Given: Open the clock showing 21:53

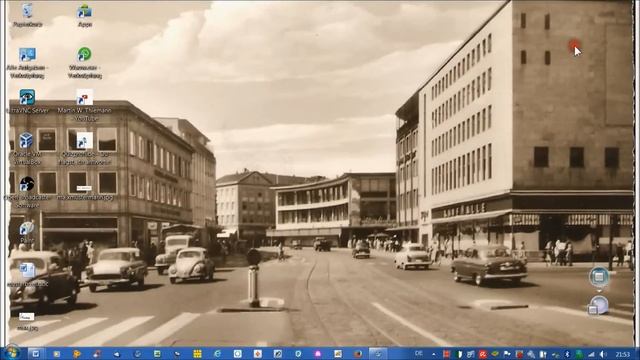Looking at the screenshot, I should (x=622, y=354).
